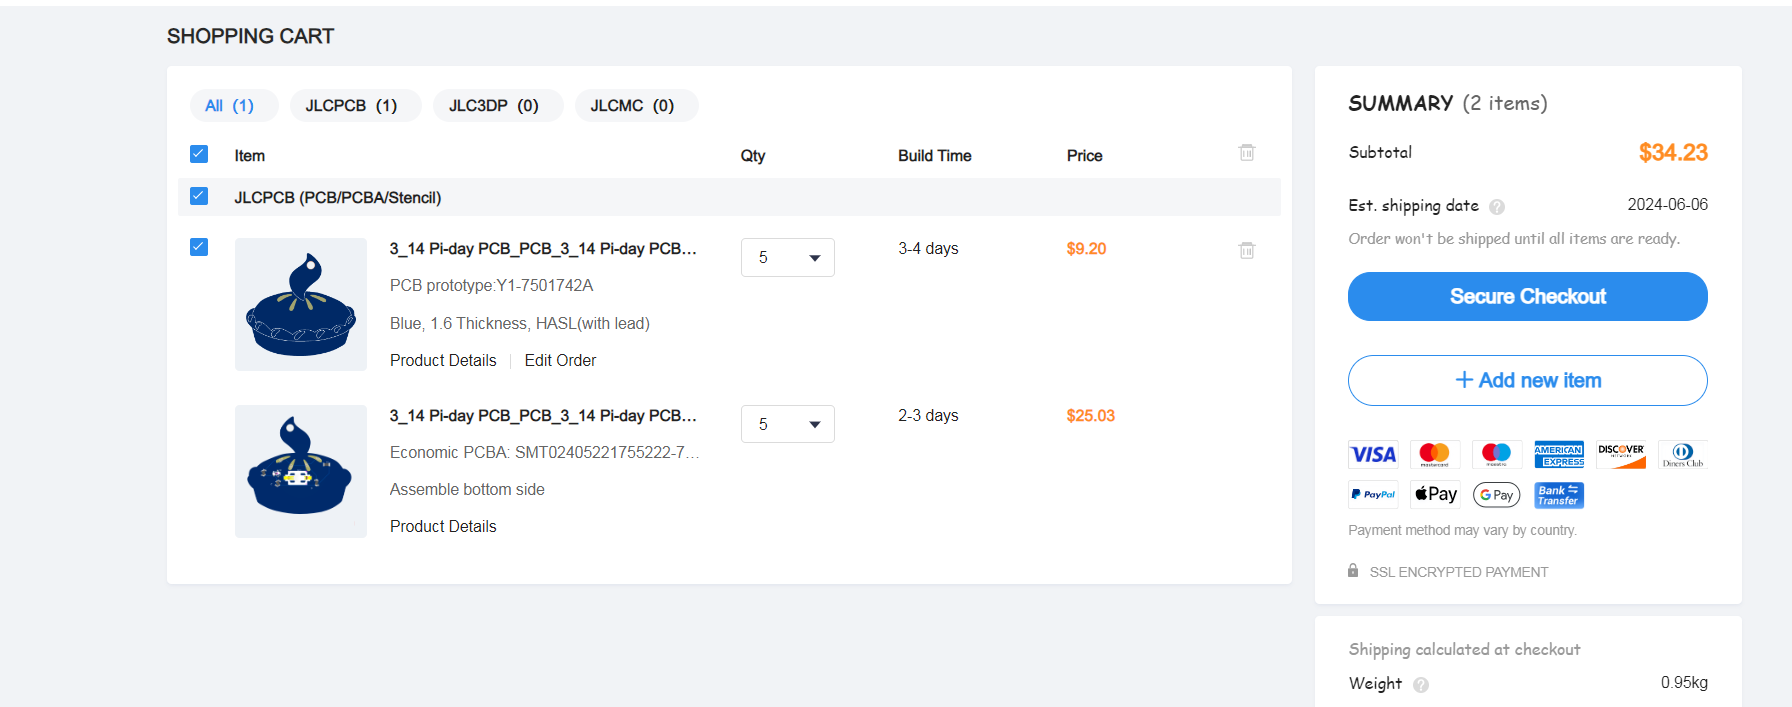Click the 0.95kg weight value

coord(1684,682)
